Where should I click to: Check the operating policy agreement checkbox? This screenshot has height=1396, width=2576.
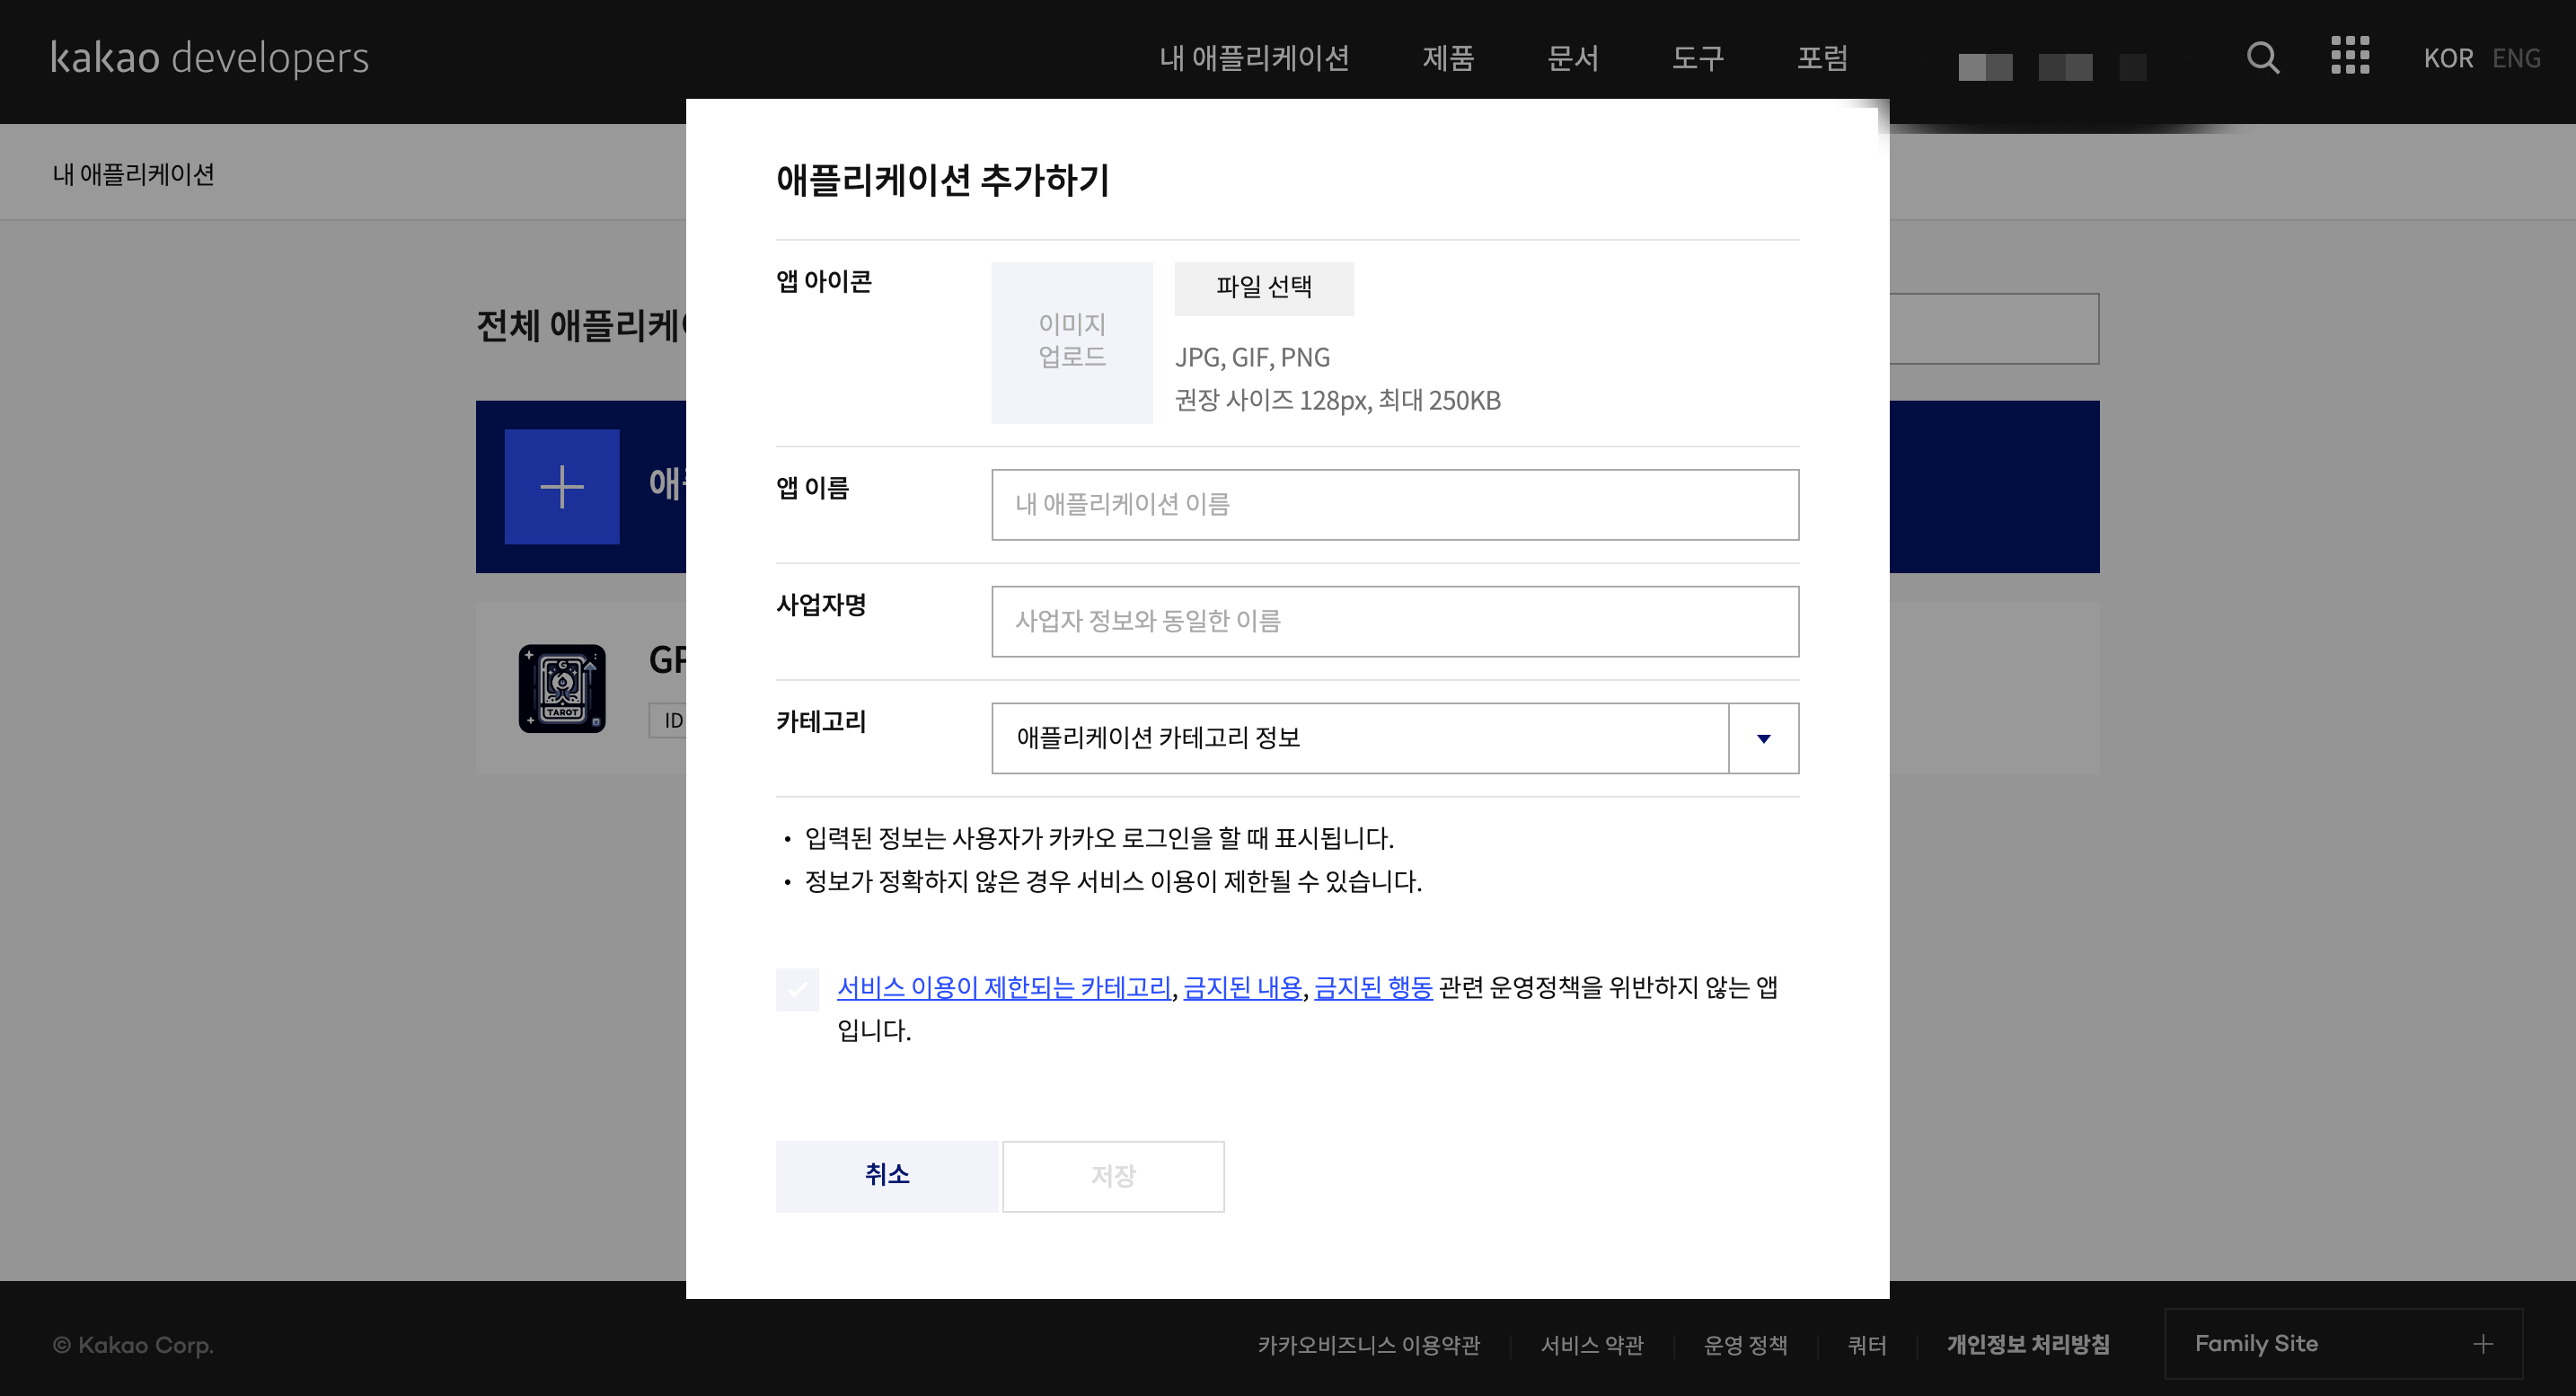[797, 988]
